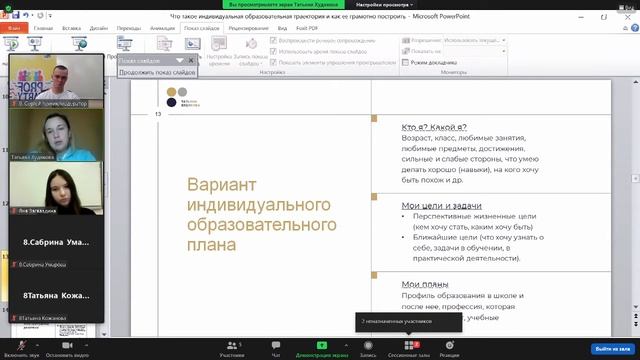This screenshot has width=640, height=360.
Task: Switch to the Review ribbon tab
Action: (248, 28)
